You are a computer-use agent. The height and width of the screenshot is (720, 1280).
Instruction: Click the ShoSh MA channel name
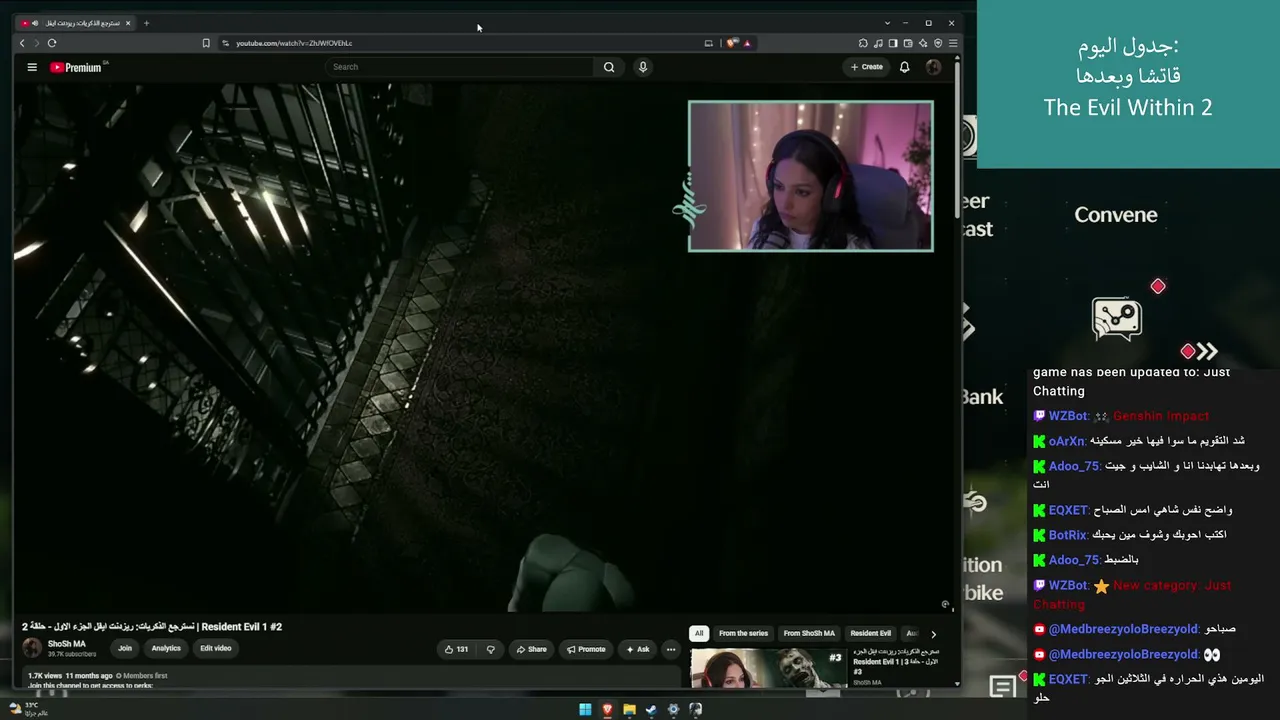click(x=67, y=644)
